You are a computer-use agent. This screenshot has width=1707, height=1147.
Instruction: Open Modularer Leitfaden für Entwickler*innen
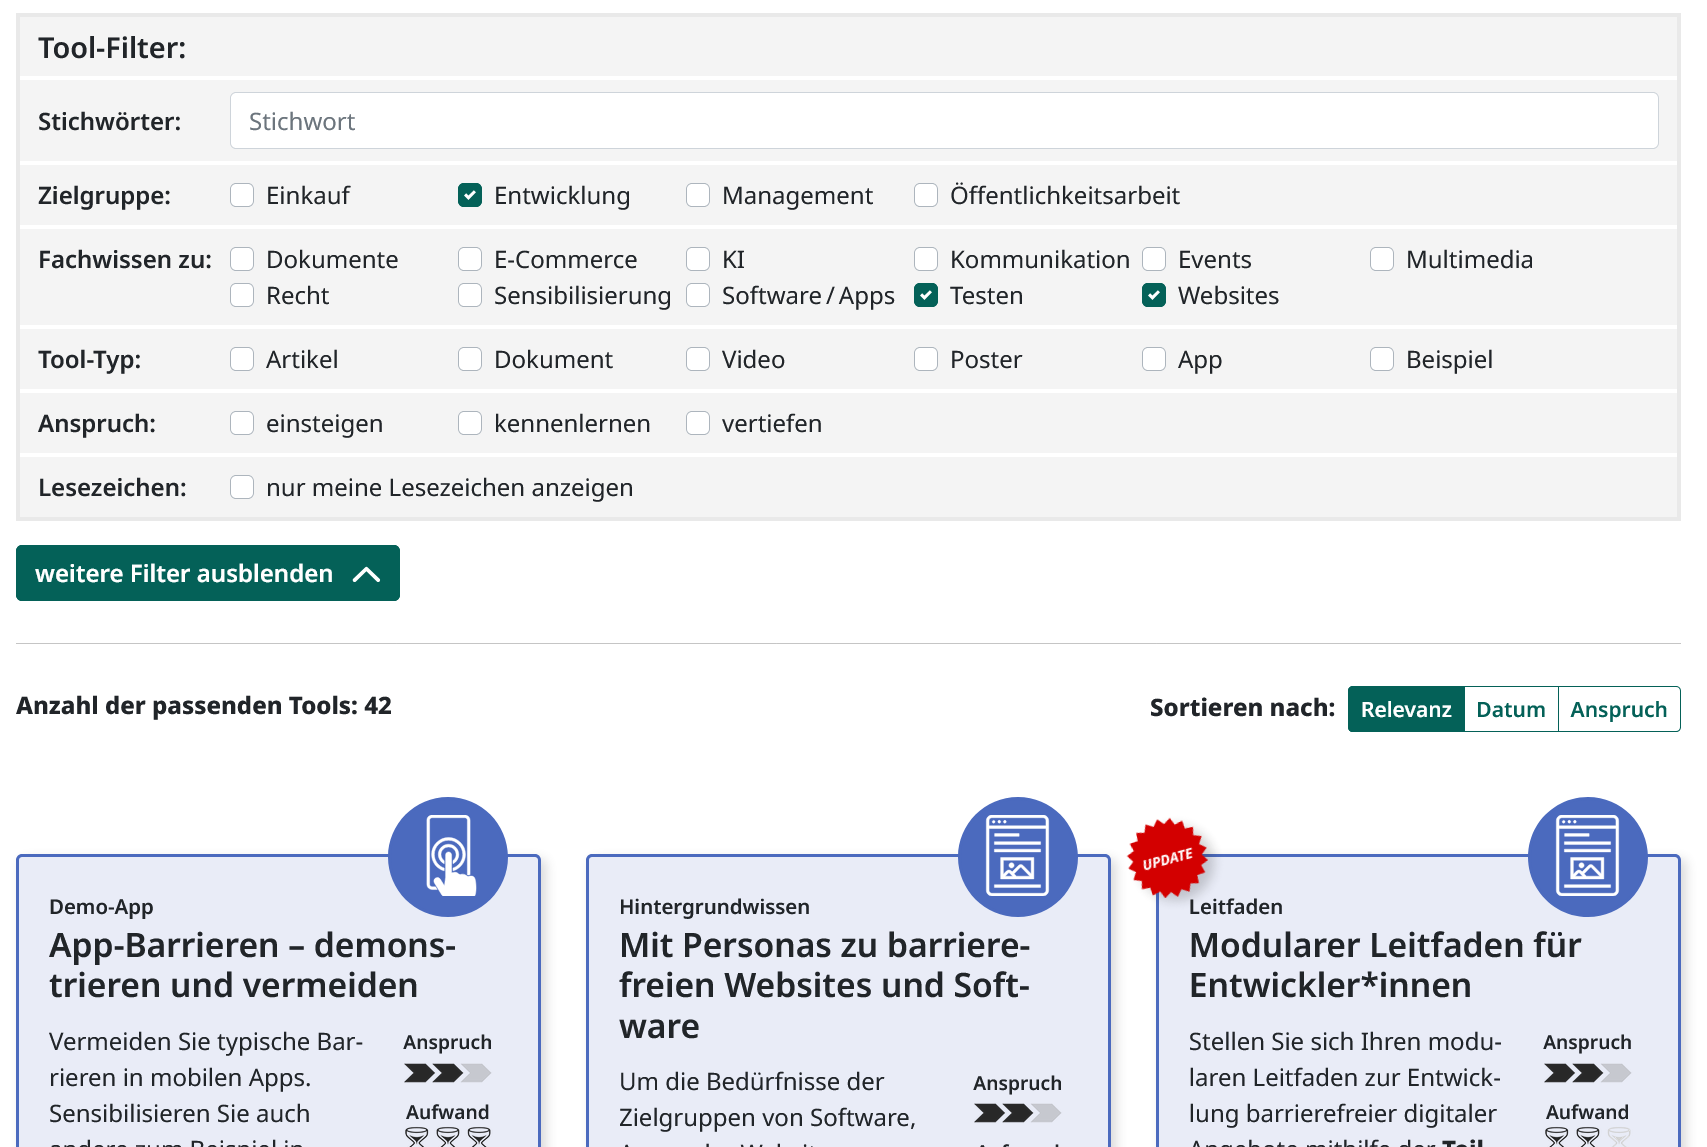click(x=1385, y=965)
